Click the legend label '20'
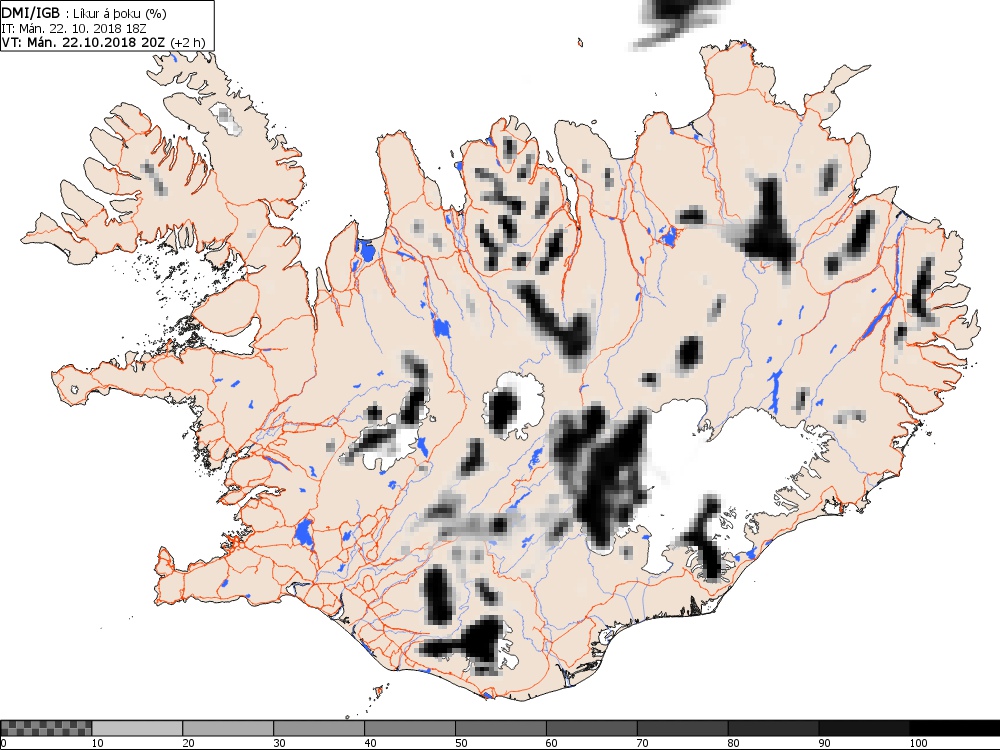Viewport: 1000px width, 750px height. [x=188, y=743]
